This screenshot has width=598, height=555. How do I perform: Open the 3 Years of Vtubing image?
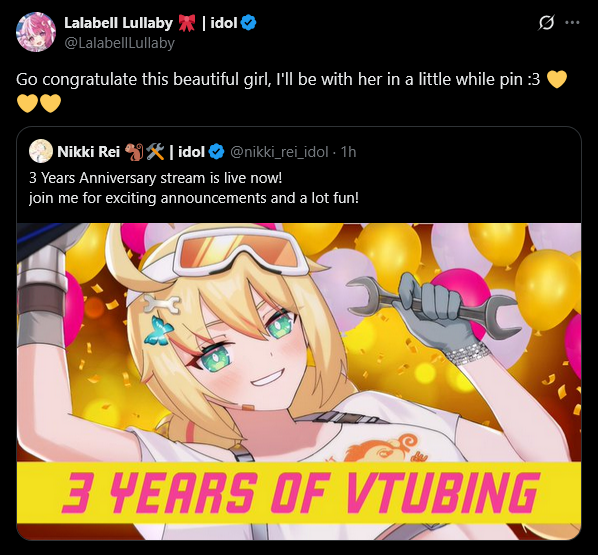(x=299, y=381)
